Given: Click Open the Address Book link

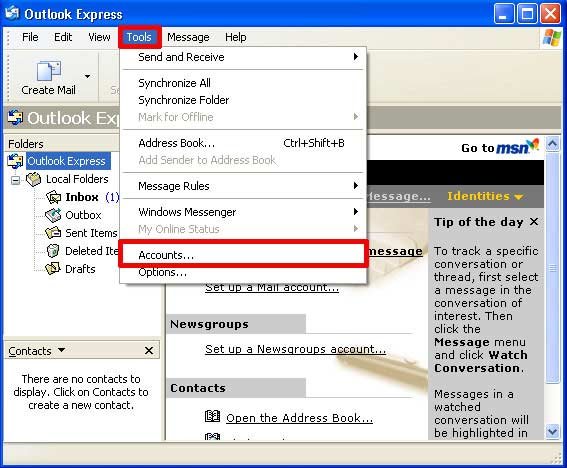Looking at the screenshot, I should coord(299,418).
